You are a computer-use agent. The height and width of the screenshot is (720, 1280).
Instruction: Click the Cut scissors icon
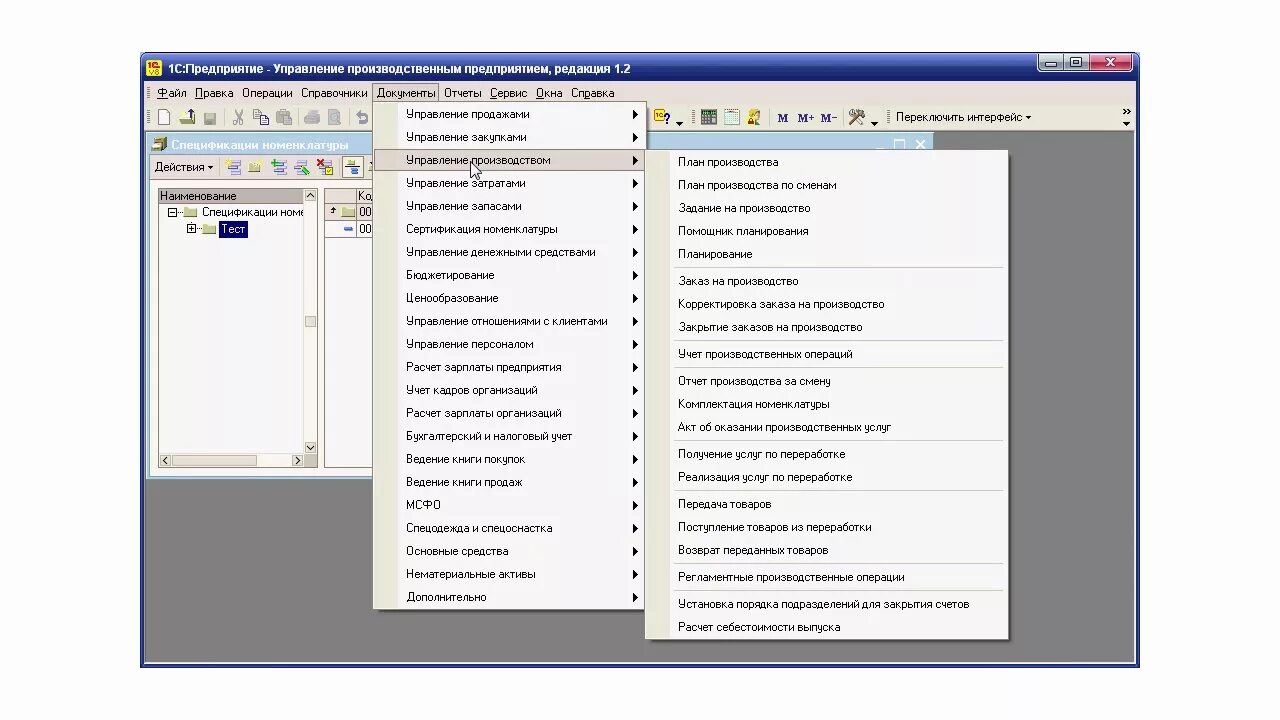coord(238,117)
